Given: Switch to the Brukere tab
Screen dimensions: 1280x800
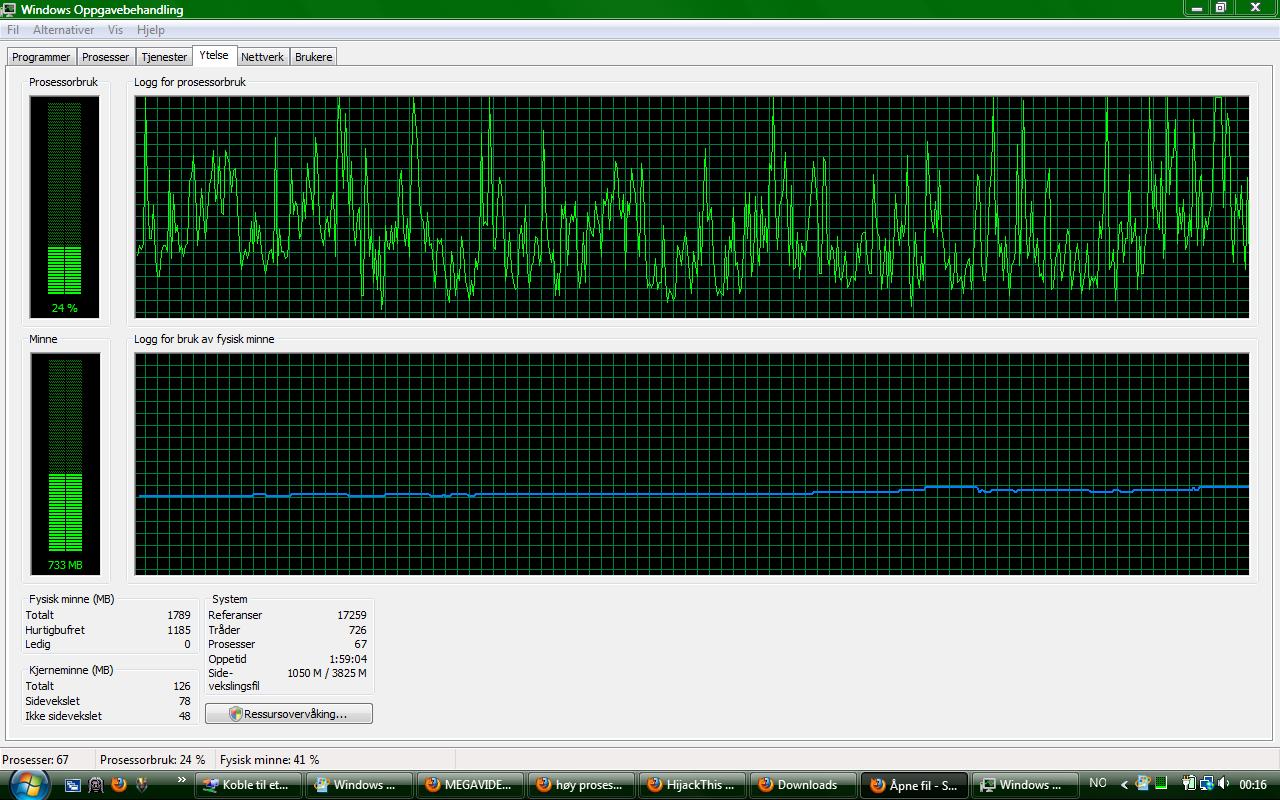Looking at the screenshot, I should coord(313,57).
